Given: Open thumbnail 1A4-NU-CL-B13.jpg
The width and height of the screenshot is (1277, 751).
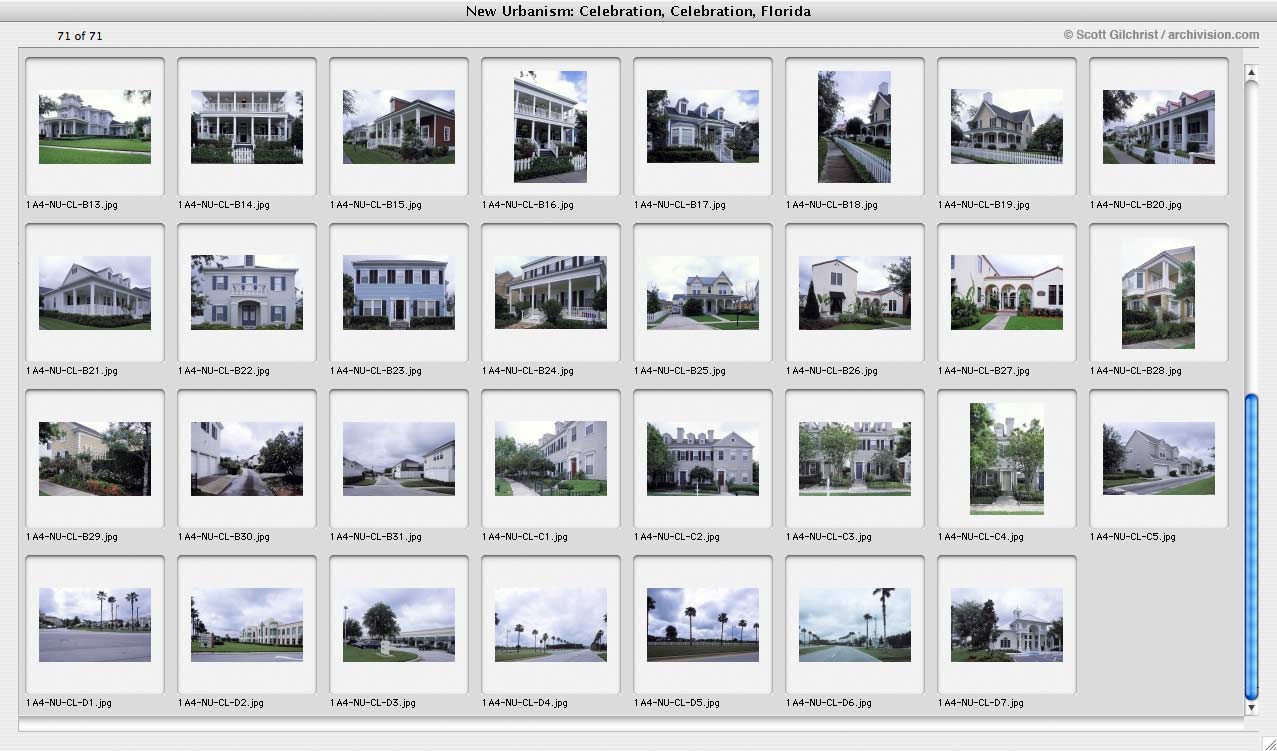Looking at the screenshot, I should pos(95,127).
